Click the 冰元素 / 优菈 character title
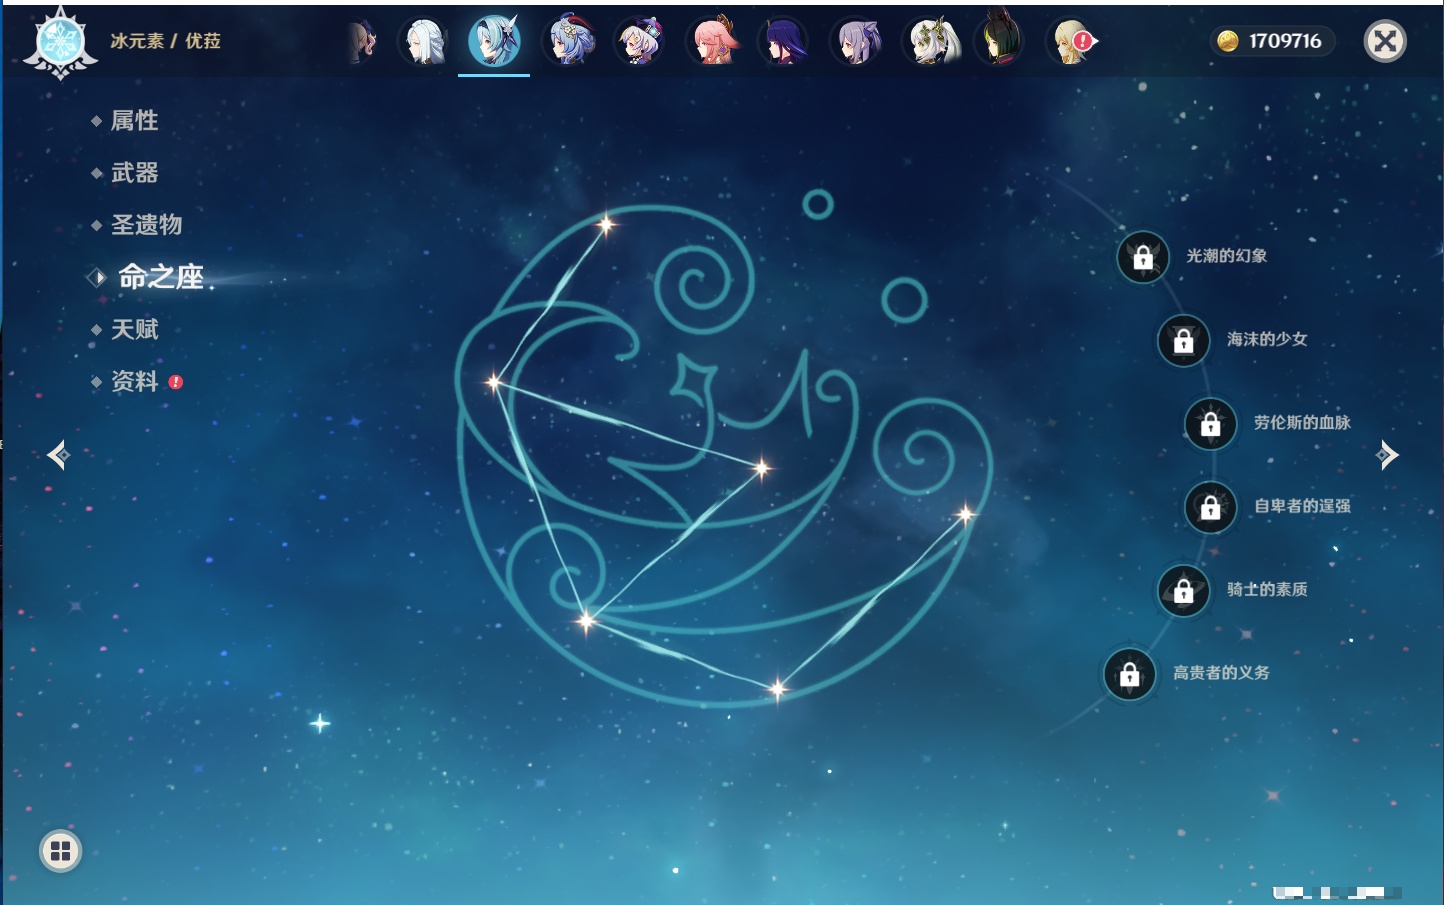The height and width of the screenshot is (905, 1444). (x=165, y=41)
